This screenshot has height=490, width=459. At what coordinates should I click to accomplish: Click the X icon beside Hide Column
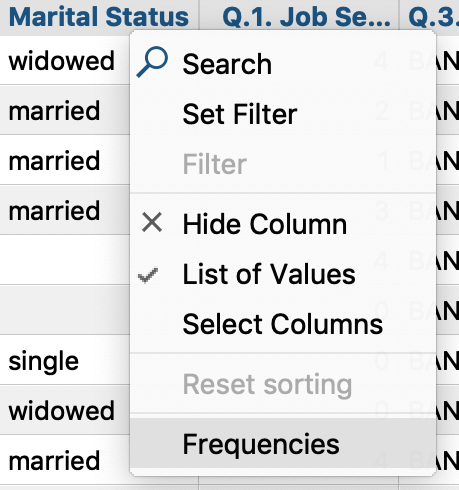pyautogui.click(x=152, y=222)
